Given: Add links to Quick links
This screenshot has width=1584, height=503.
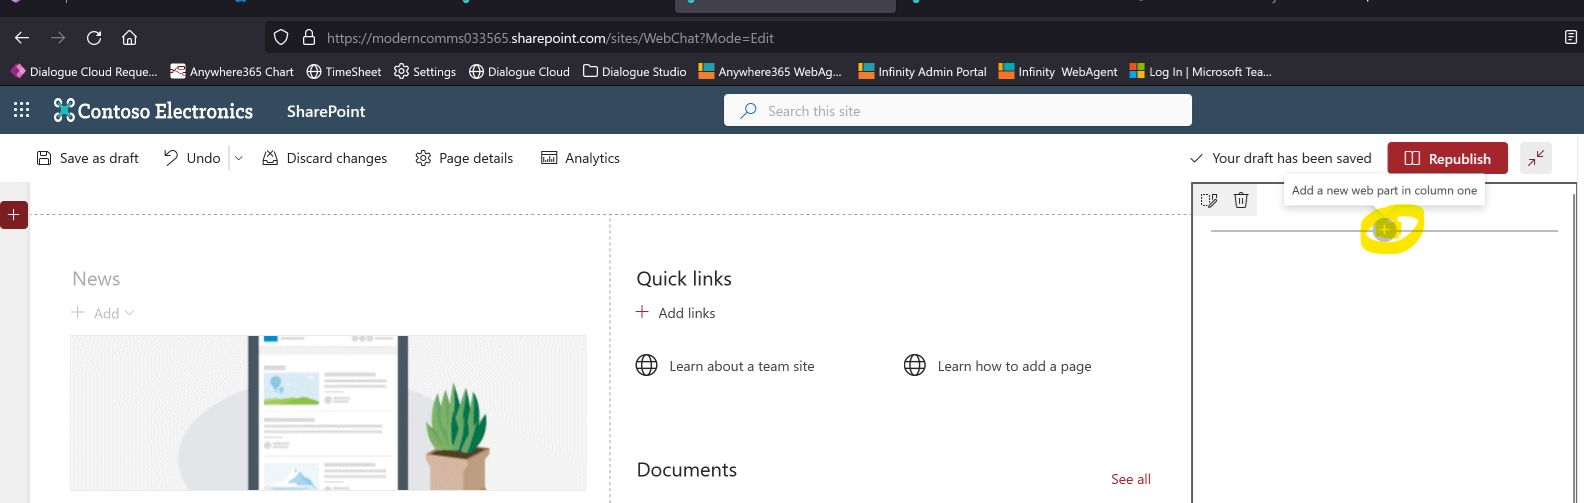Looking at the screenshot, I should 676,313.
